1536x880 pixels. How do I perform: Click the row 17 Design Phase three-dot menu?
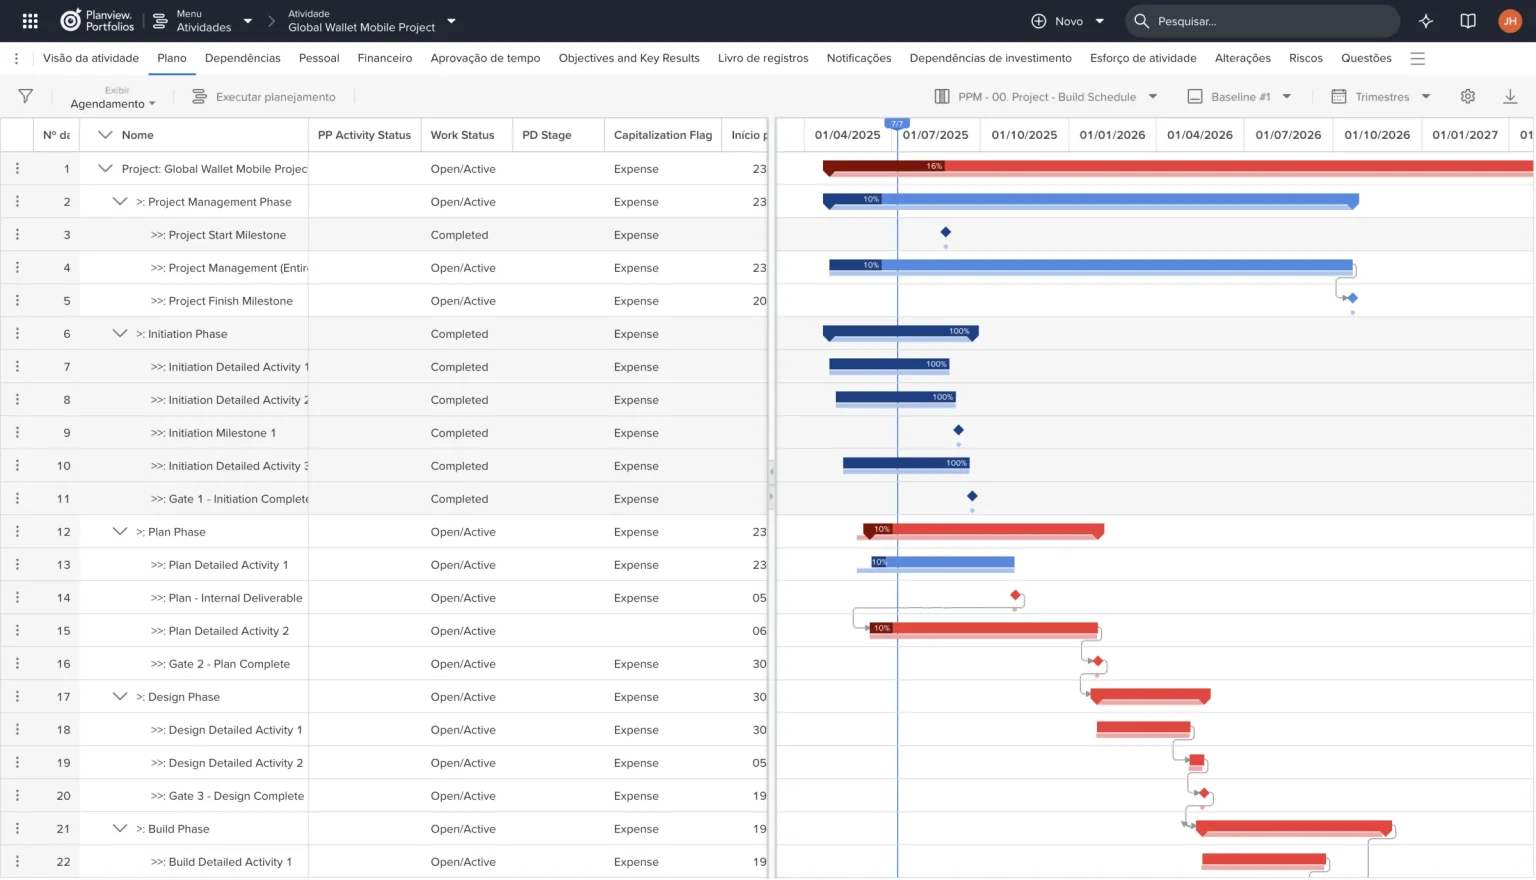coord(17,696)
